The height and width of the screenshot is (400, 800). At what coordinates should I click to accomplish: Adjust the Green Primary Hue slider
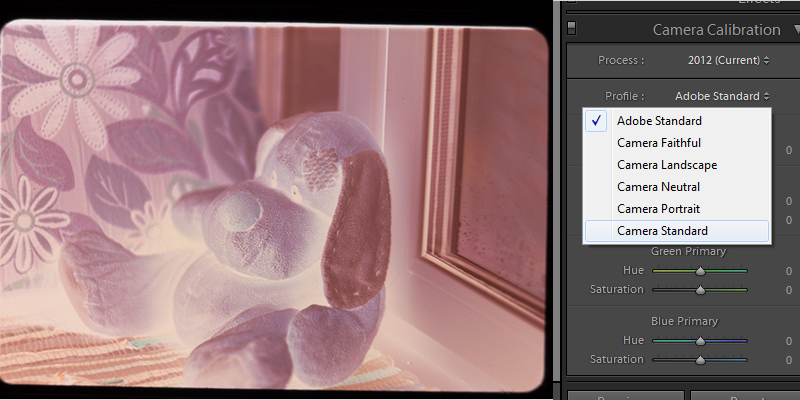[x=700, y=271]
